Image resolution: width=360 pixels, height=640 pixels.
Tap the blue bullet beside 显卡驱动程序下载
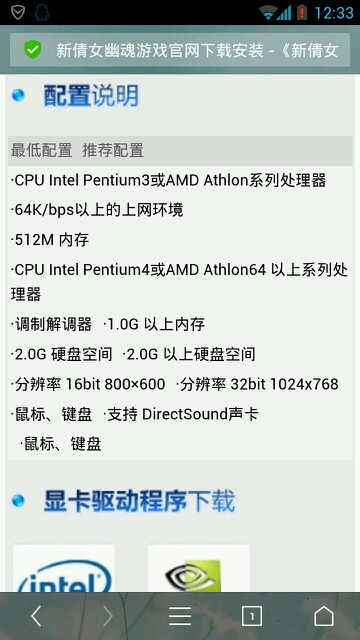coord(18,501)
